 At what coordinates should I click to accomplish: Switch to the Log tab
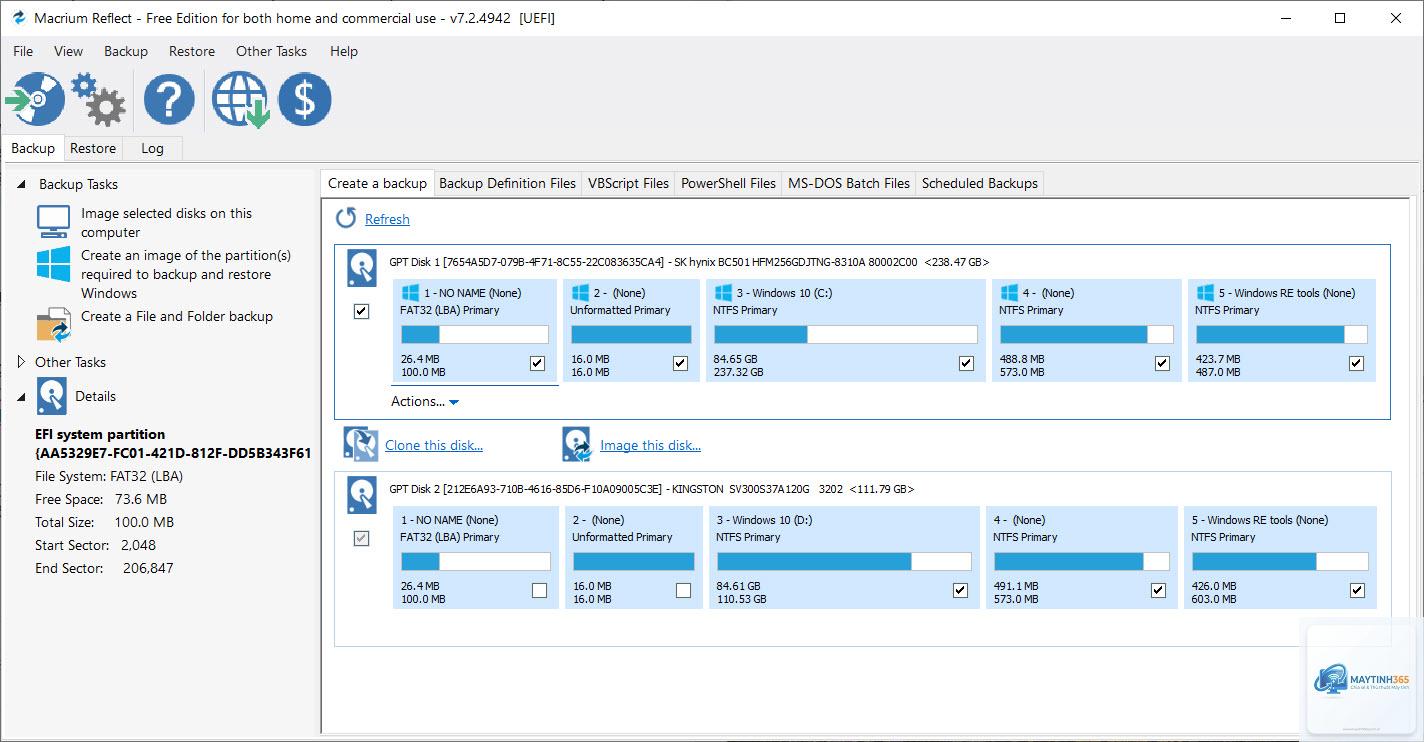152,148
